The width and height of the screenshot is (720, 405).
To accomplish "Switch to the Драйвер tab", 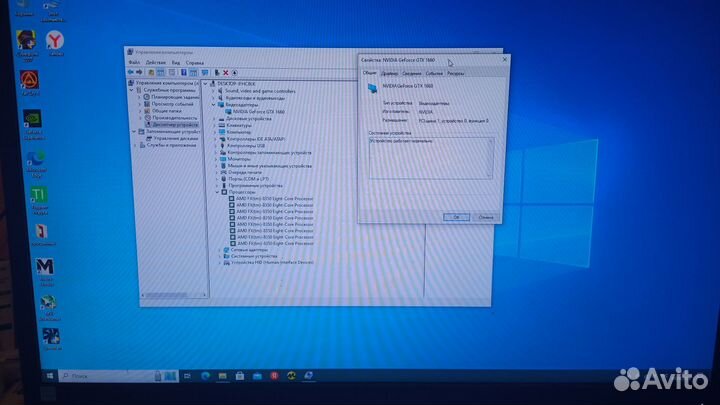I will (x=389, y=73).
